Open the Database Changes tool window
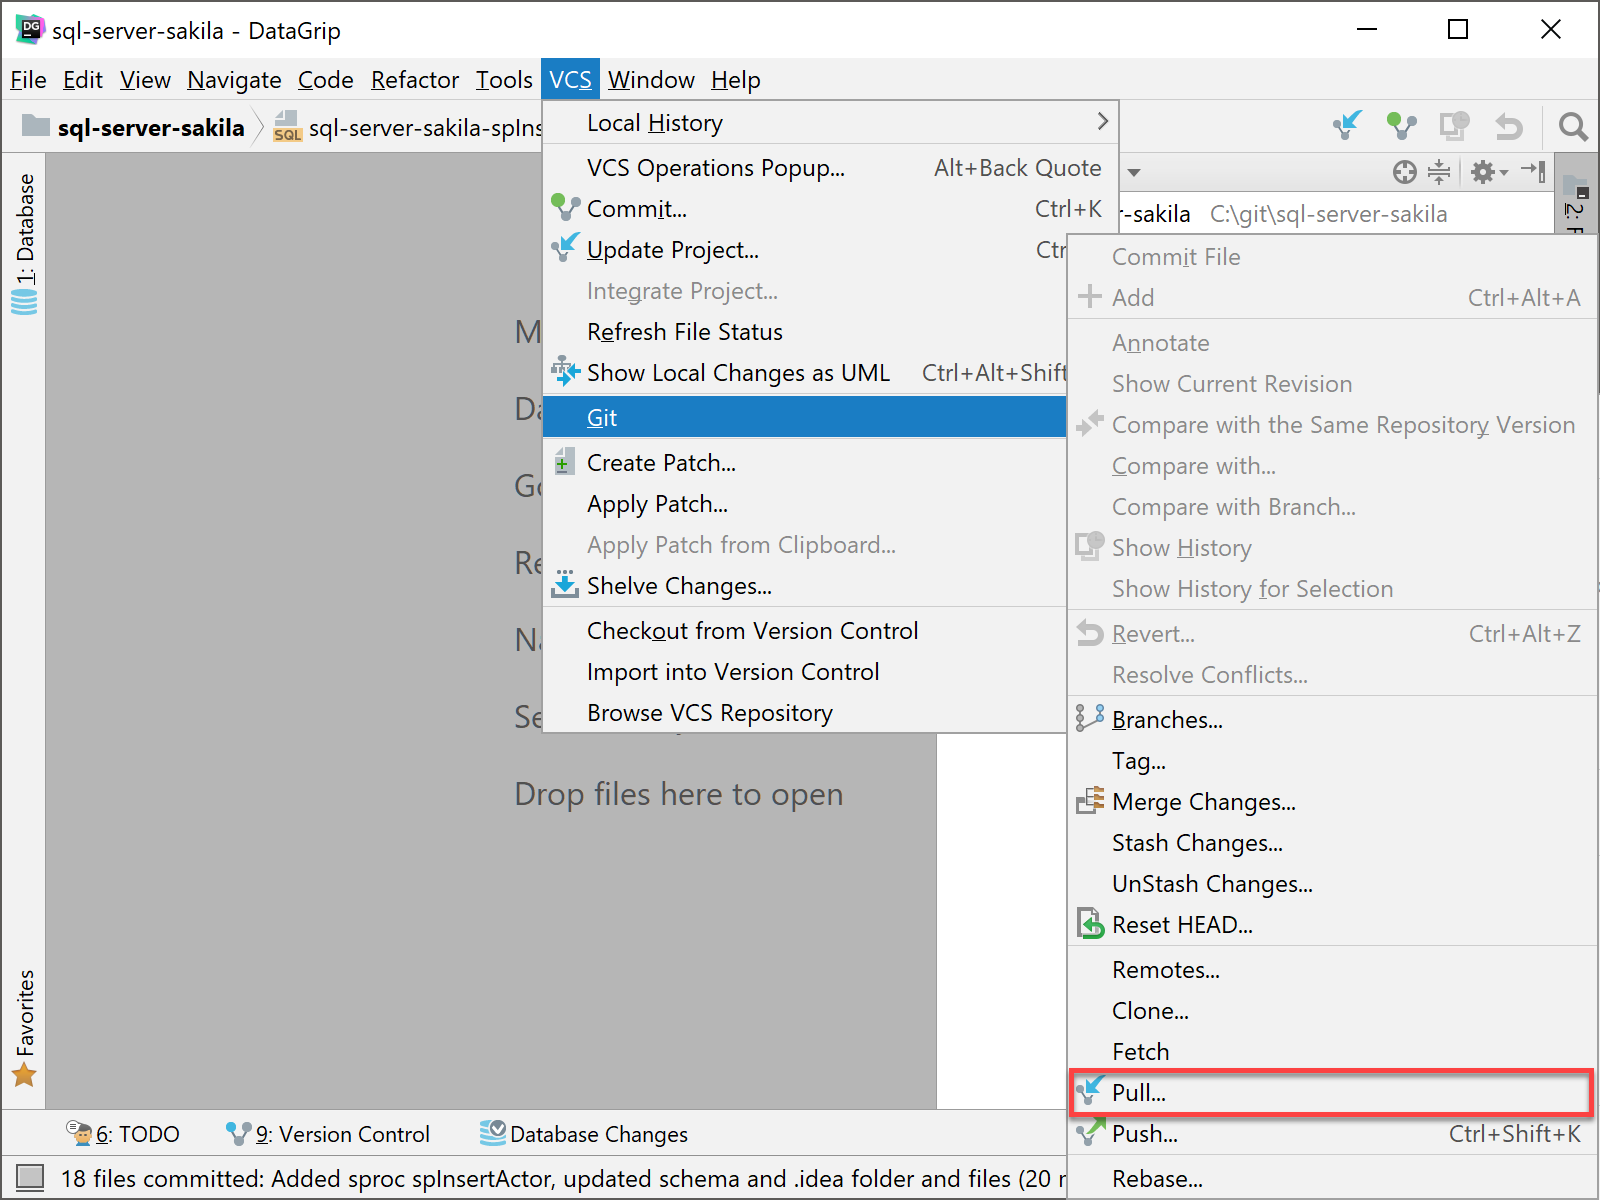The width and height of the screenshot is (1600, 1200). 584,1134
